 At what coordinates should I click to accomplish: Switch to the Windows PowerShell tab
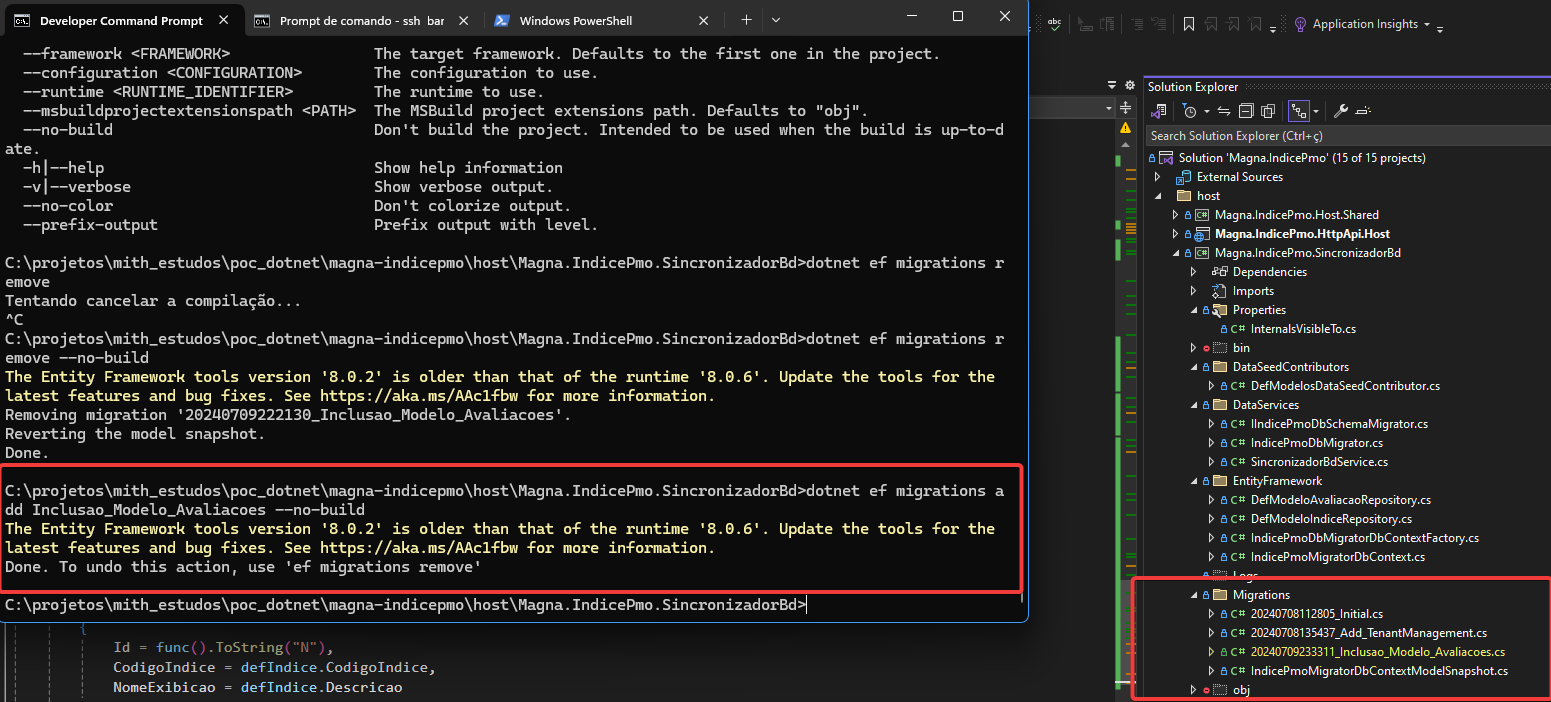coord(575,20)
